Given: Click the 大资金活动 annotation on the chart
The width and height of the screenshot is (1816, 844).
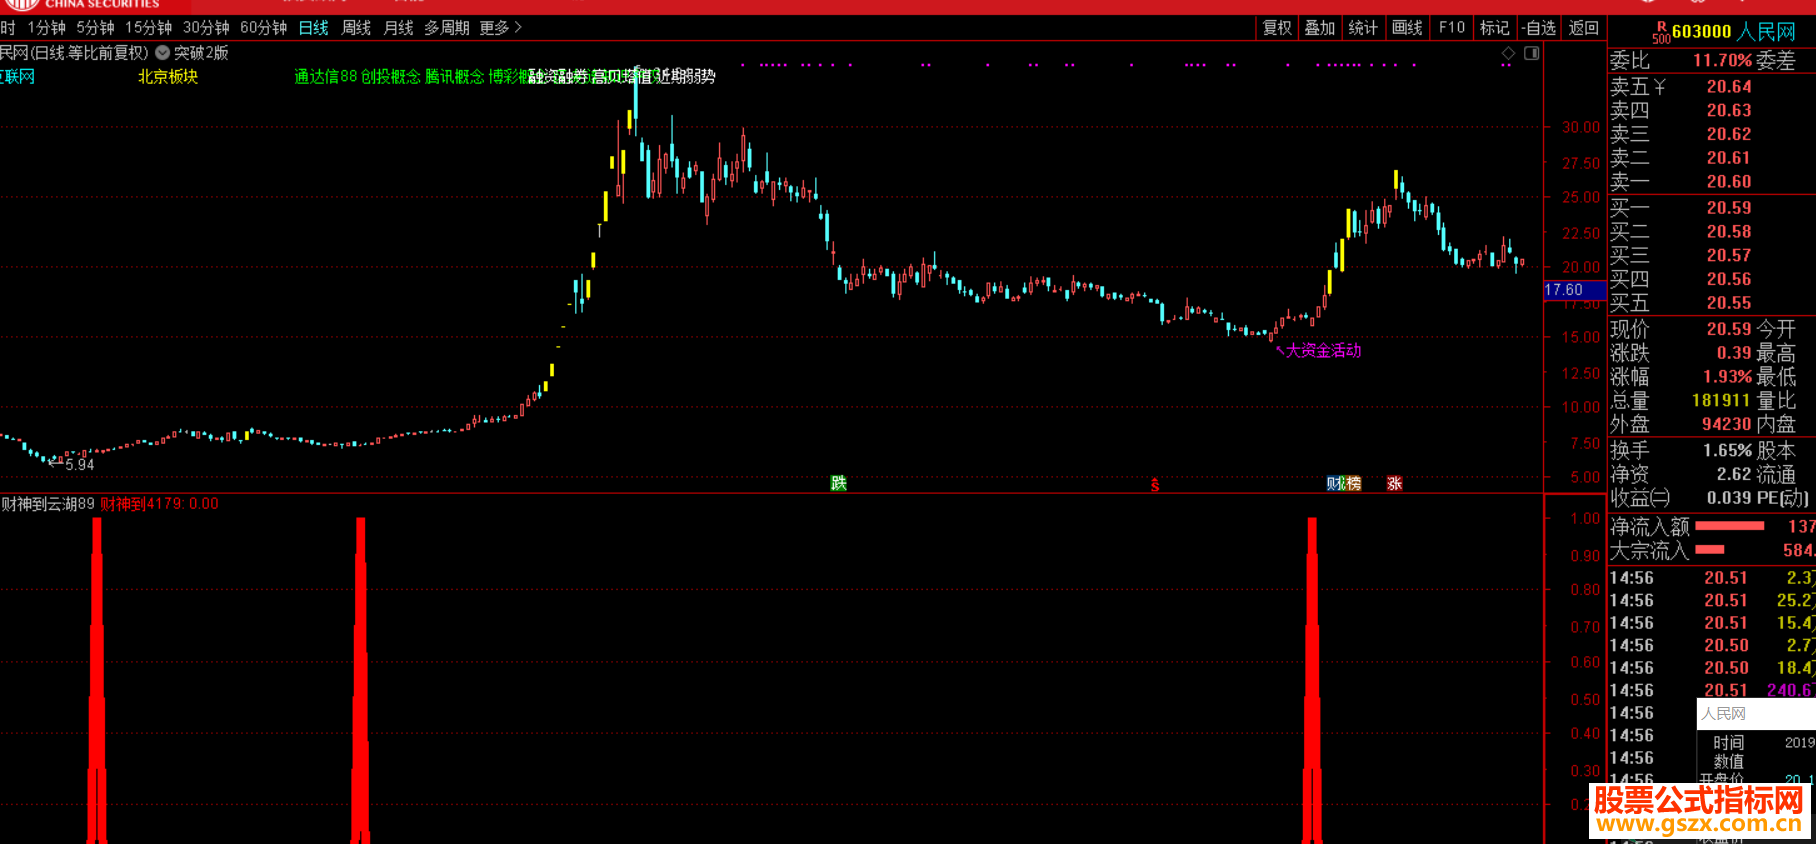Looking at the screenshot, I should click(x=1323, y=350).
